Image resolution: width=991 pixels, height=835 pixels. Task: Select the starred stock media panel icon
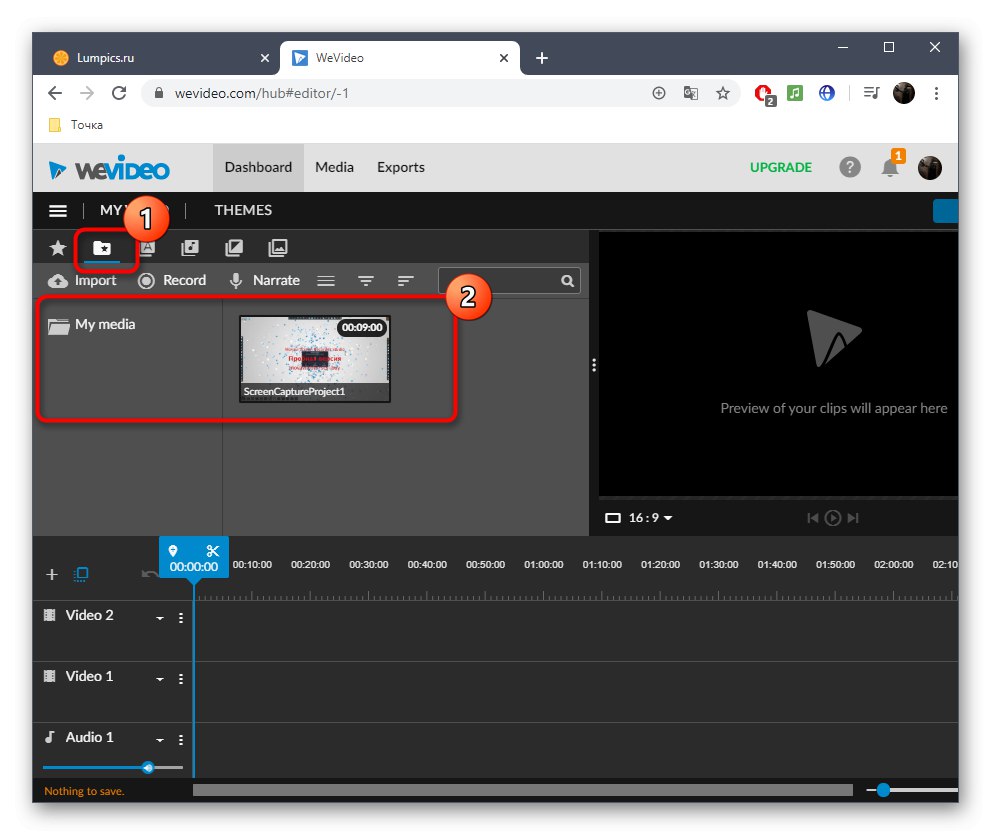point(57,247)
